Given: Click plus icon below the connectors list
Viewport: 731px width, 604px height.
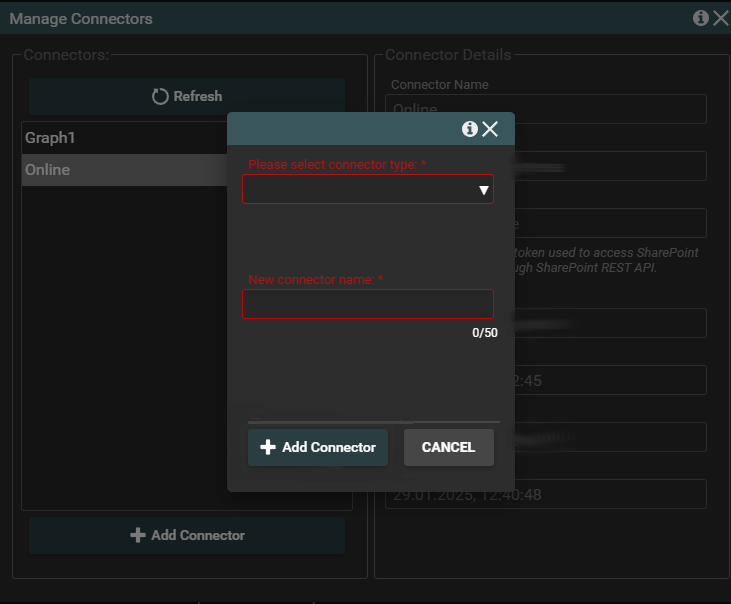Looking at the screenshot, I should pyautogui.click(x=138, y=536).
